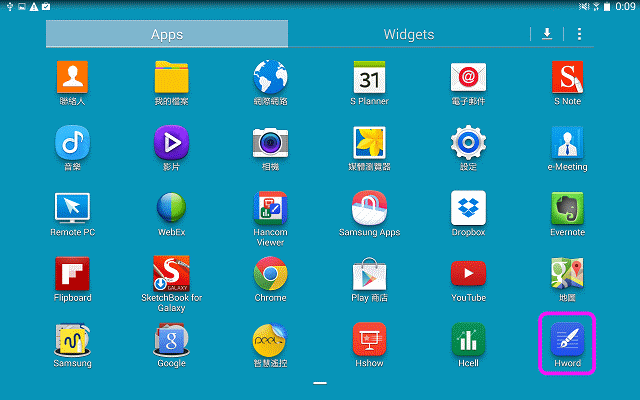Switch to the Apps tab
Screen dimensions: 640x400
click(167, 34)
